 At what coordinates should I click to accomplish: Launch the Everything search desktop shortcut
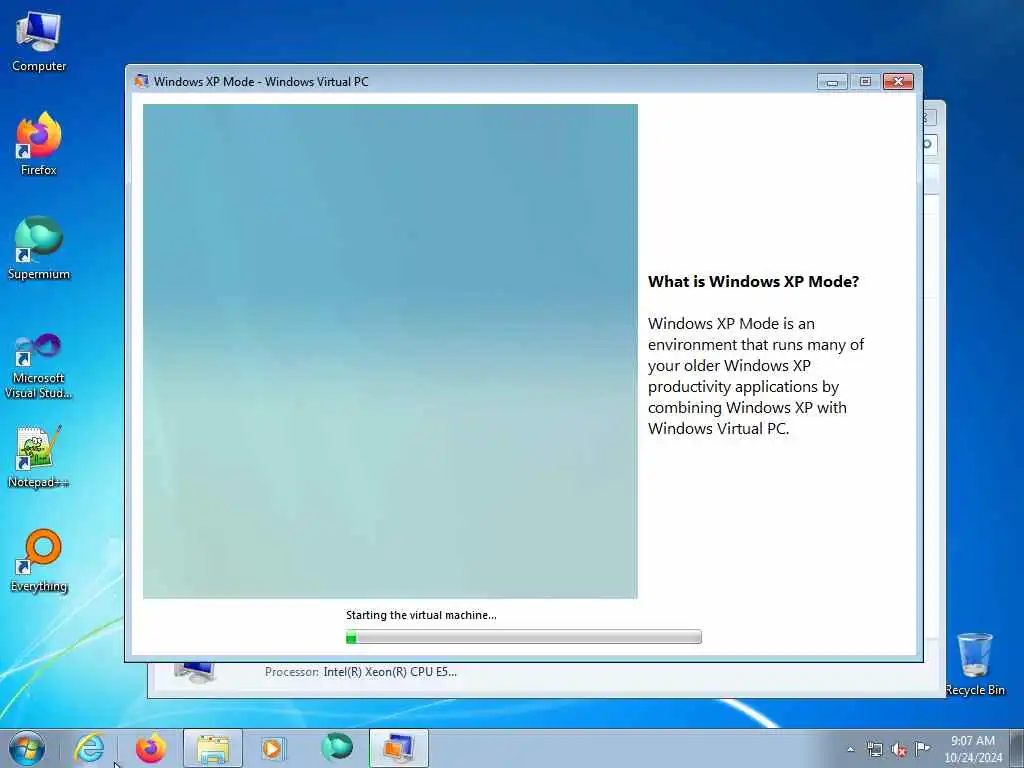[x=39, y=560]
